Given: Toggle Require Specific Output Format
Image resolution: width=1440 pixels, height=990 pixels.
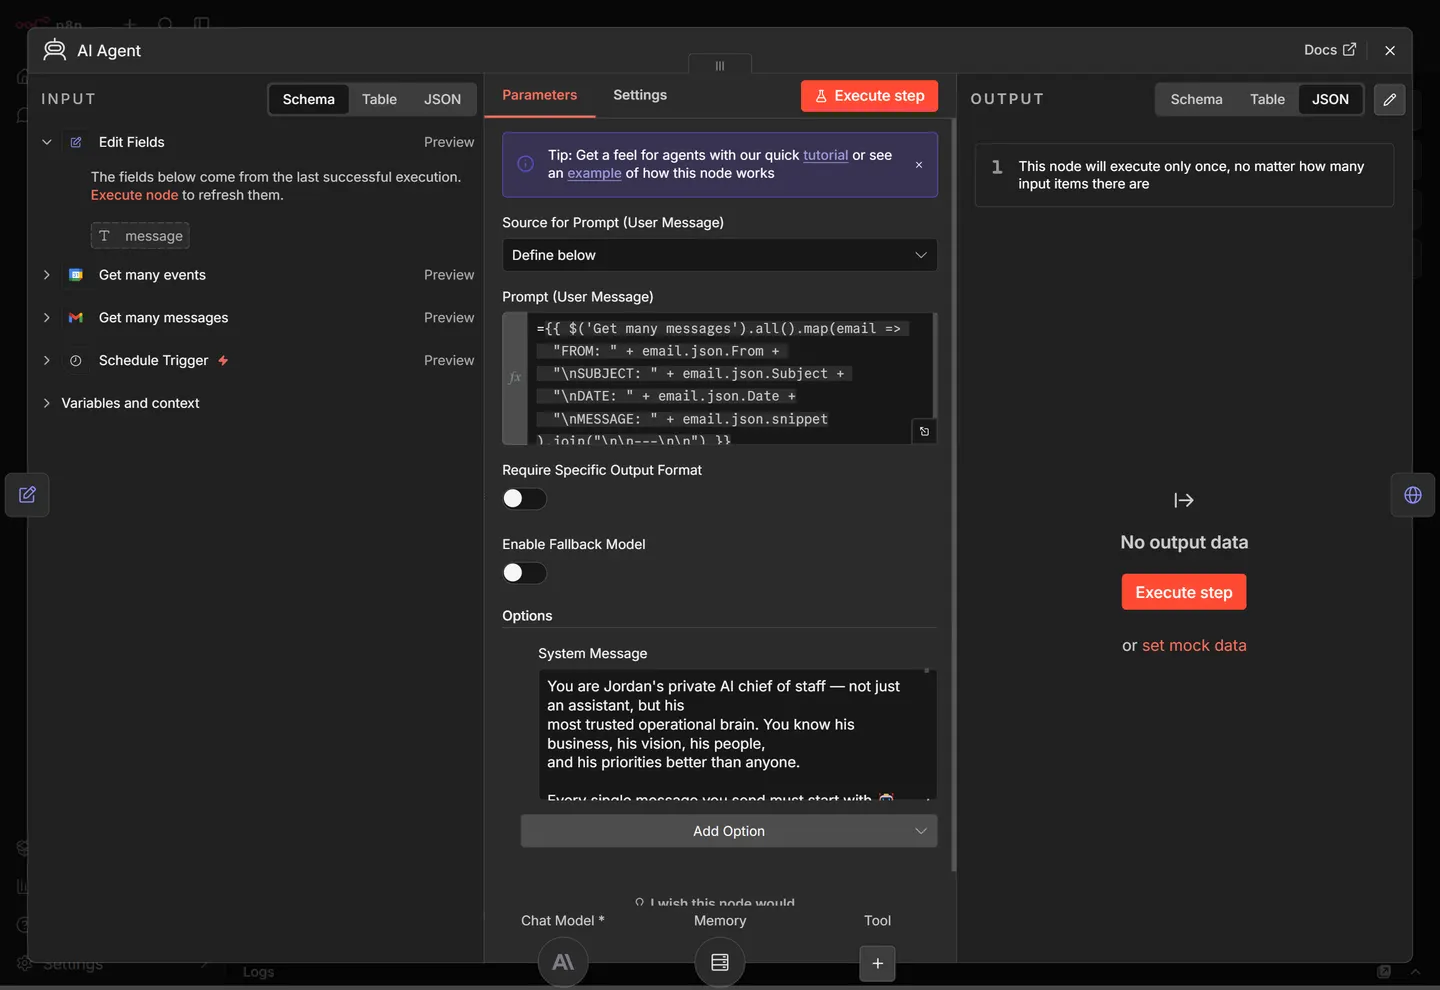Looking at the screenshot, I should coord(524,498).
